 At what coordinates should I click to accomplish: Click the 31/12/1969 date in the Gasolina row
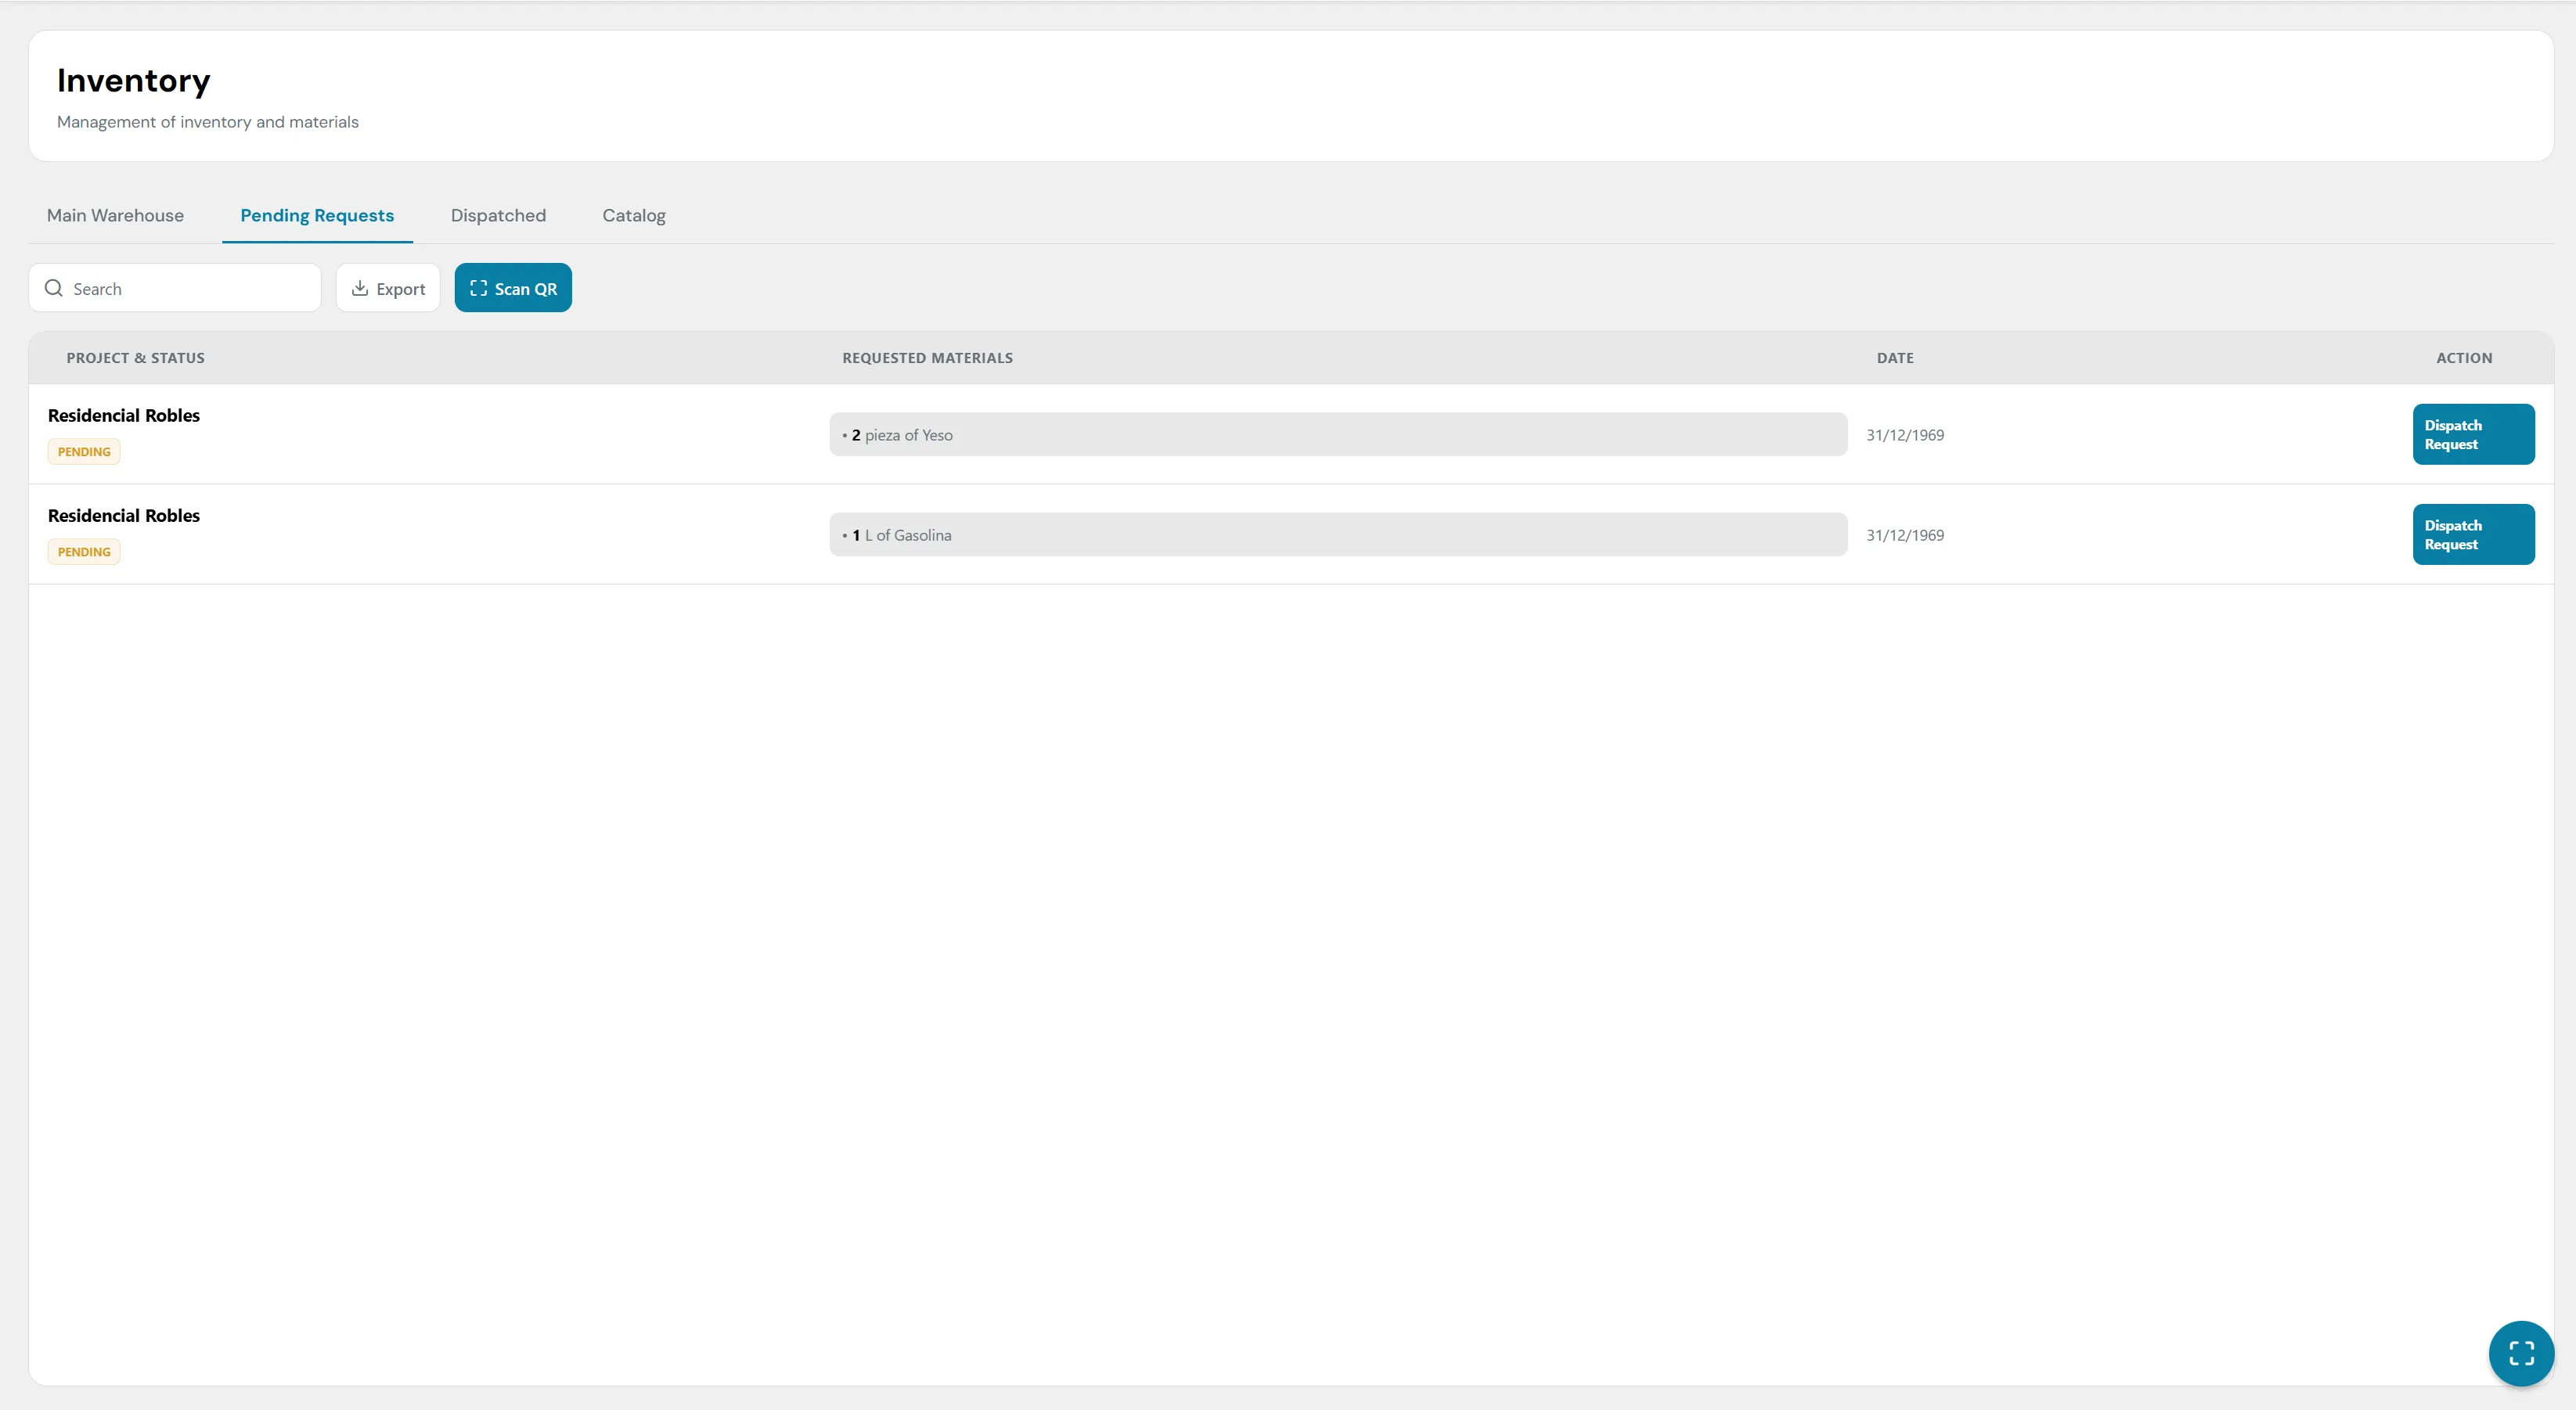click(1905, 535)
